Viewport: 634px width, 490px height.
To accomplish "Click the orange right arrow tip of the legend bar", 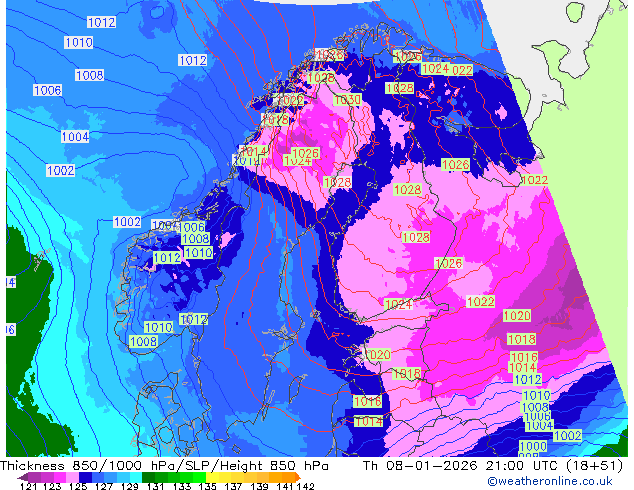I will point(298,477).
